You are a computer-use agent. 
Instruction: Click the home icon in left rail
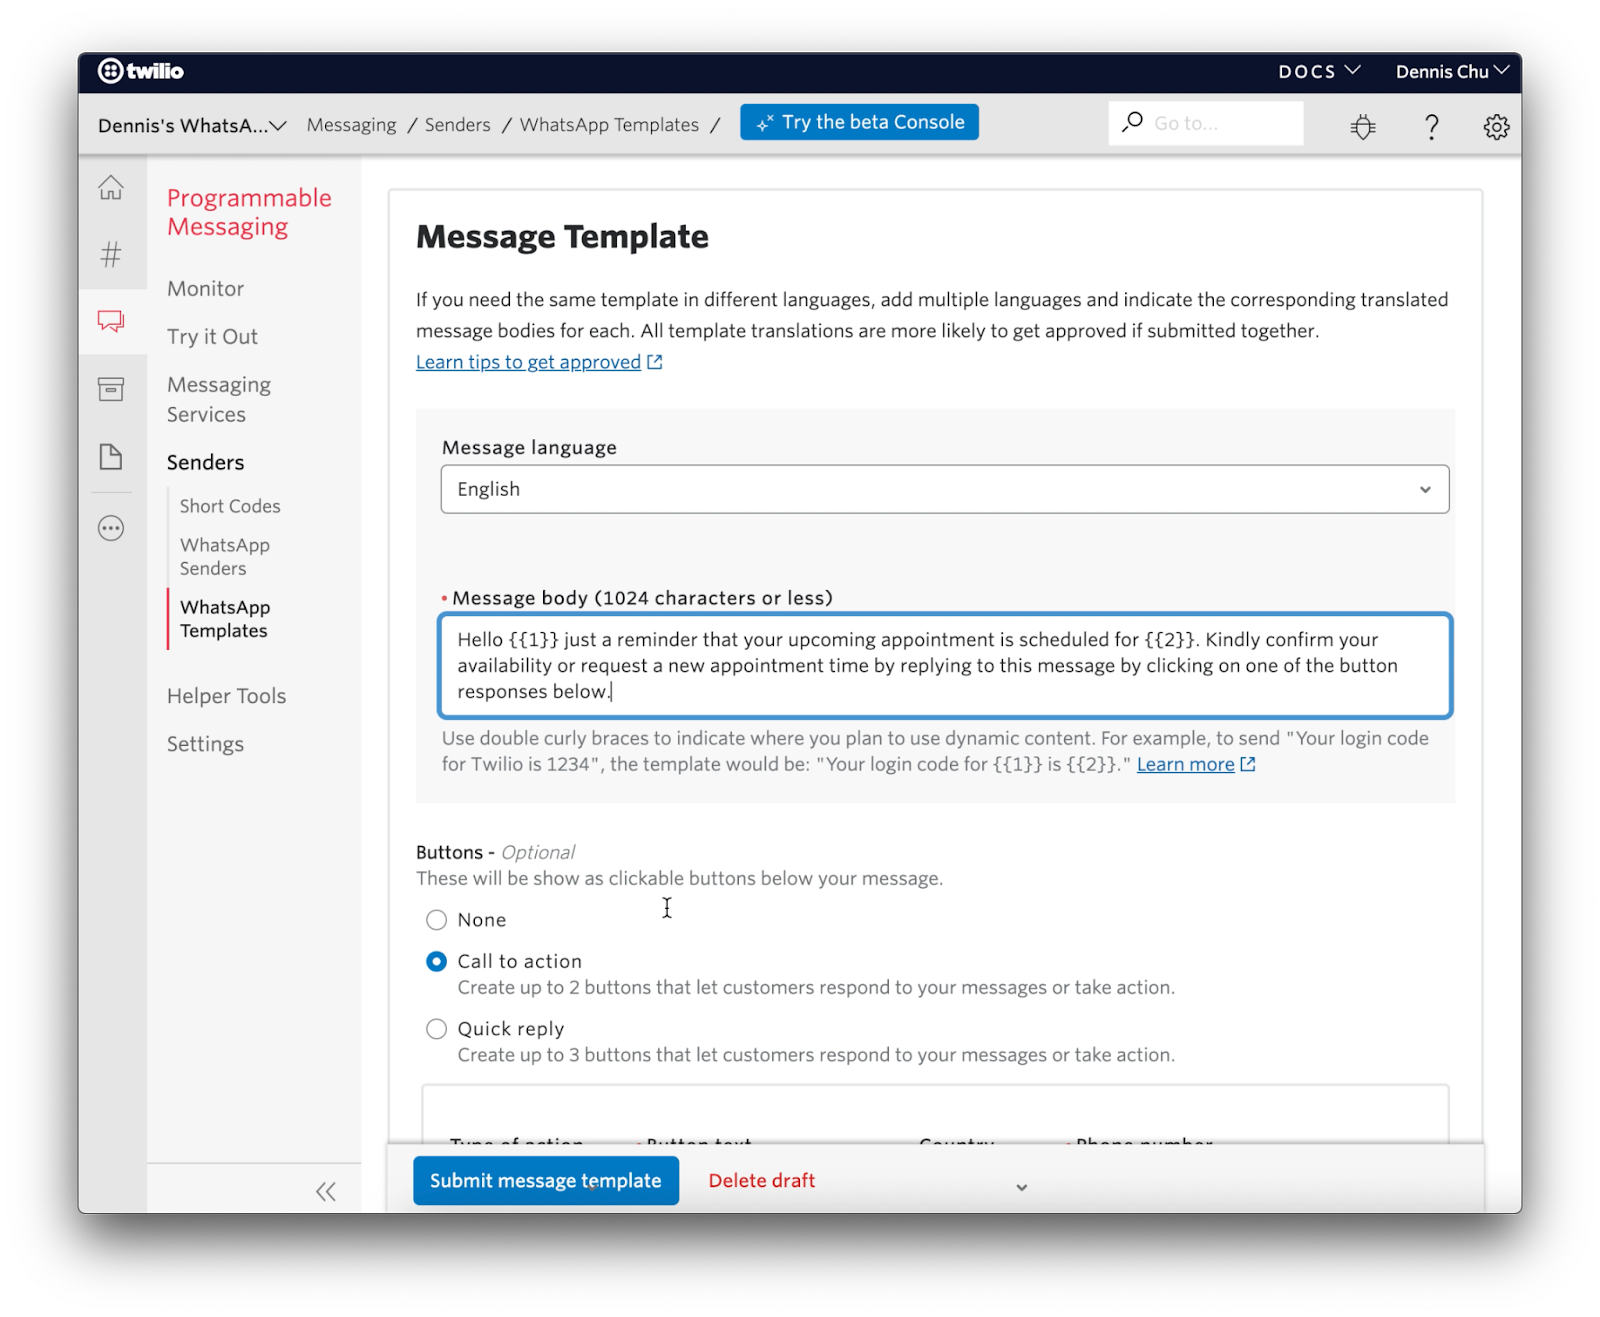click(111, 188)
